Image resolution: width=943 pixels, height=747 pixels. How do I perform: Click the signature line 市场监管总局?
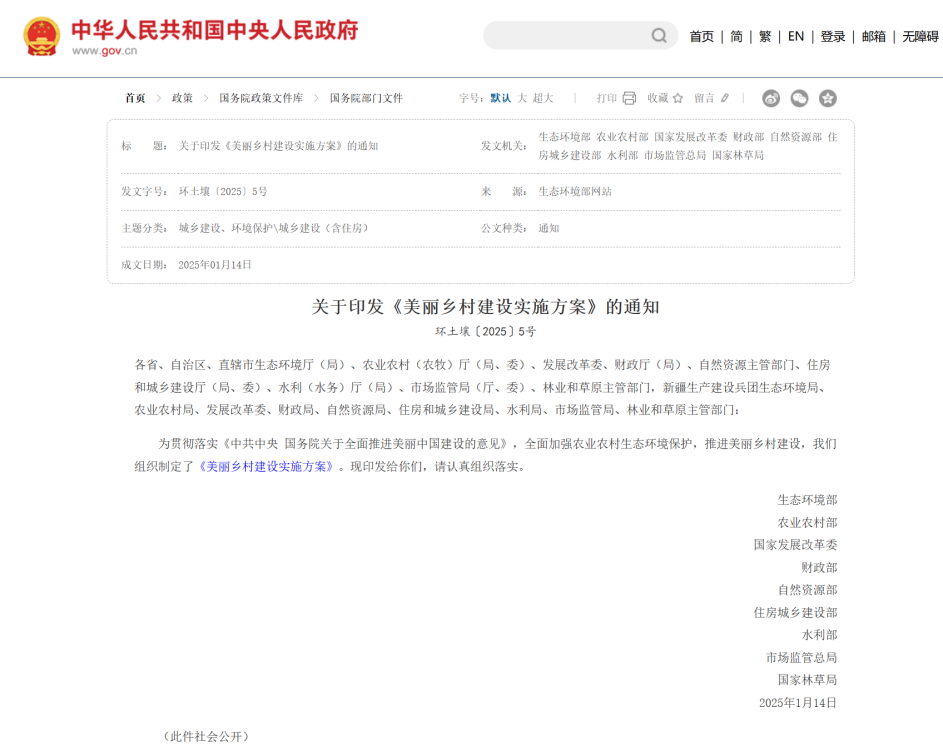801,658
